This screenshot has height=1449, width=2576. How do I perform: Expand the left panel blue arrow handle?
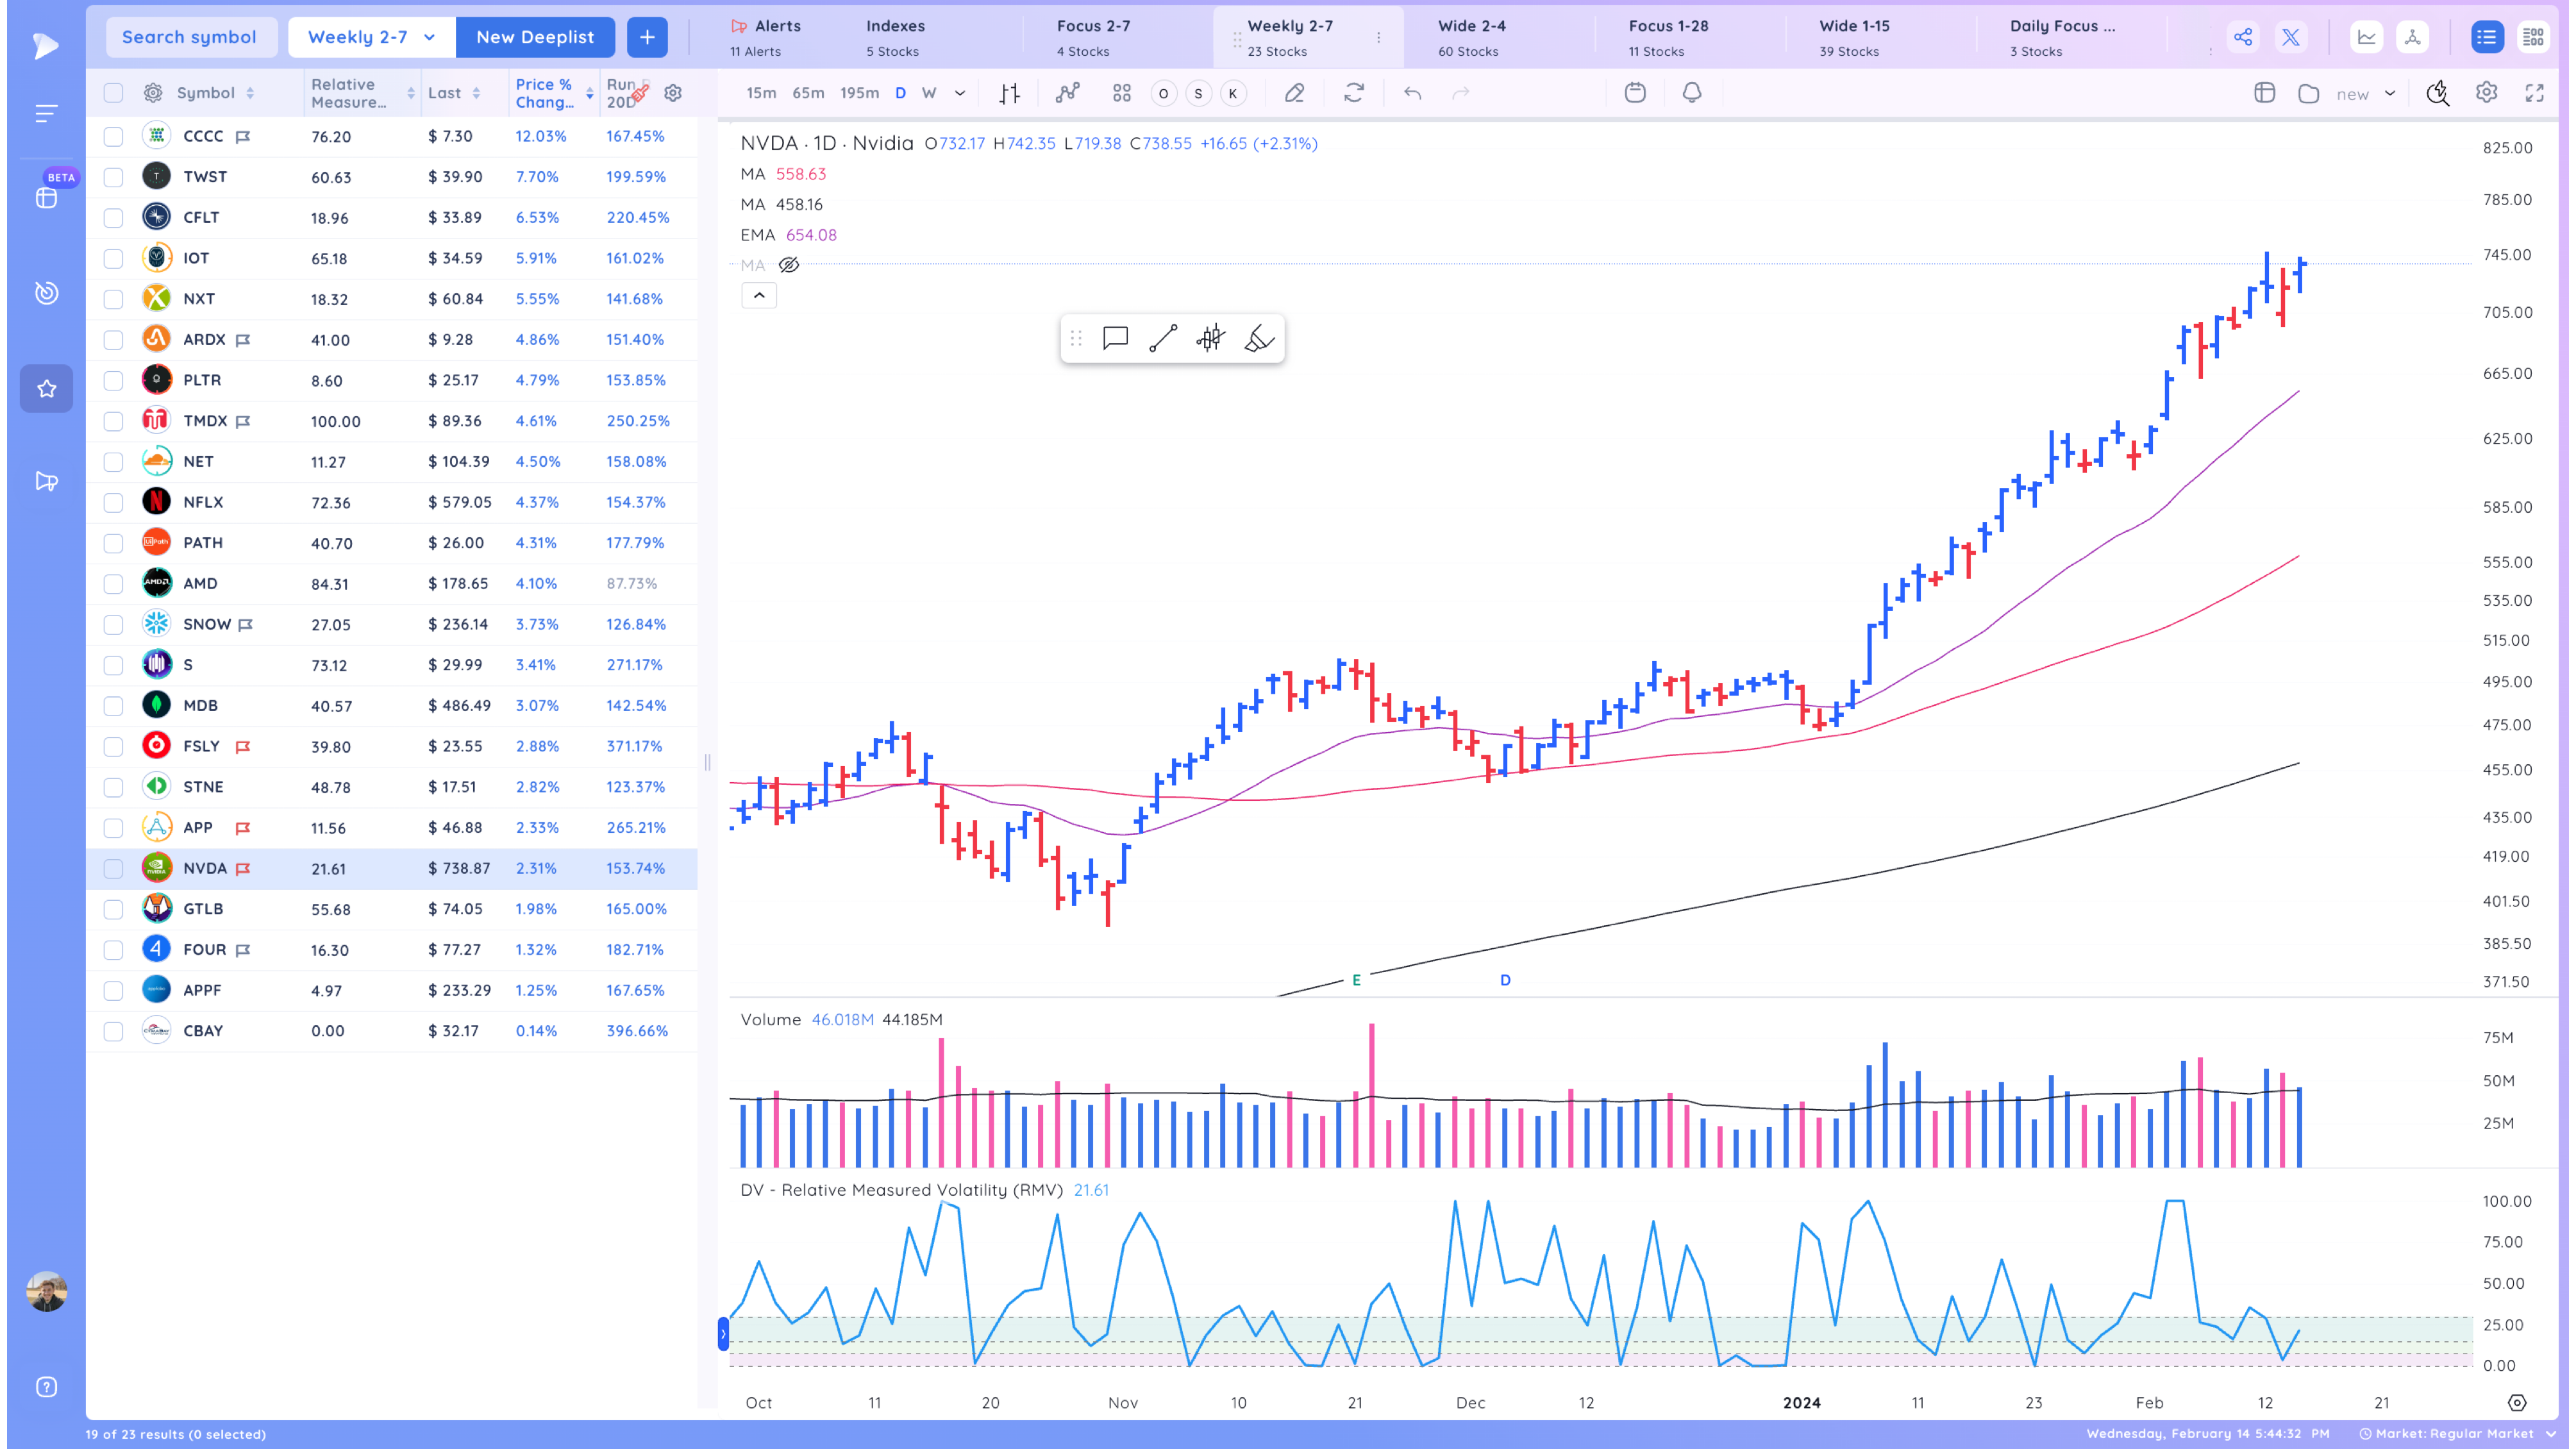click(723, 1333)
